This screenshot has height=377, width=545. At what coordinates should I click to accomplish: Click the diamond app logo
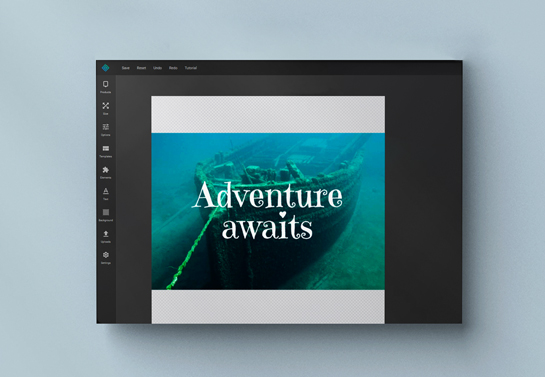point(105,68)
